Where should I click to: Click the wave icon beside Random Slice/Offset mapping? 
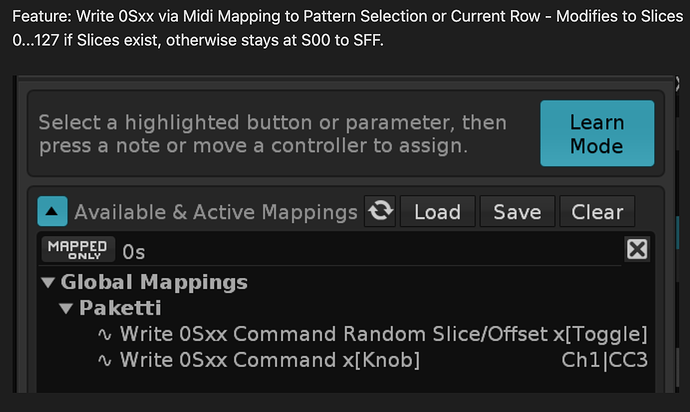(x=104, y=335)
